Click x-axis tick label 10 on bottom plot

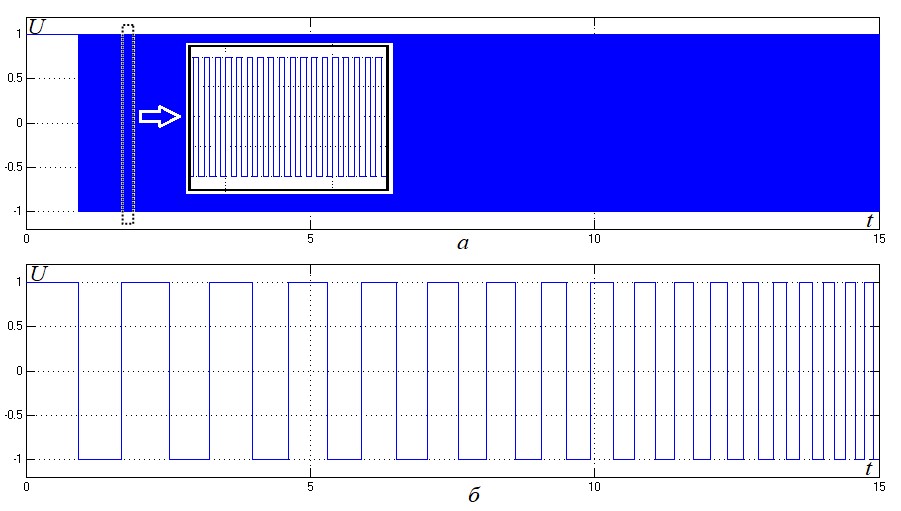(594, 487)
